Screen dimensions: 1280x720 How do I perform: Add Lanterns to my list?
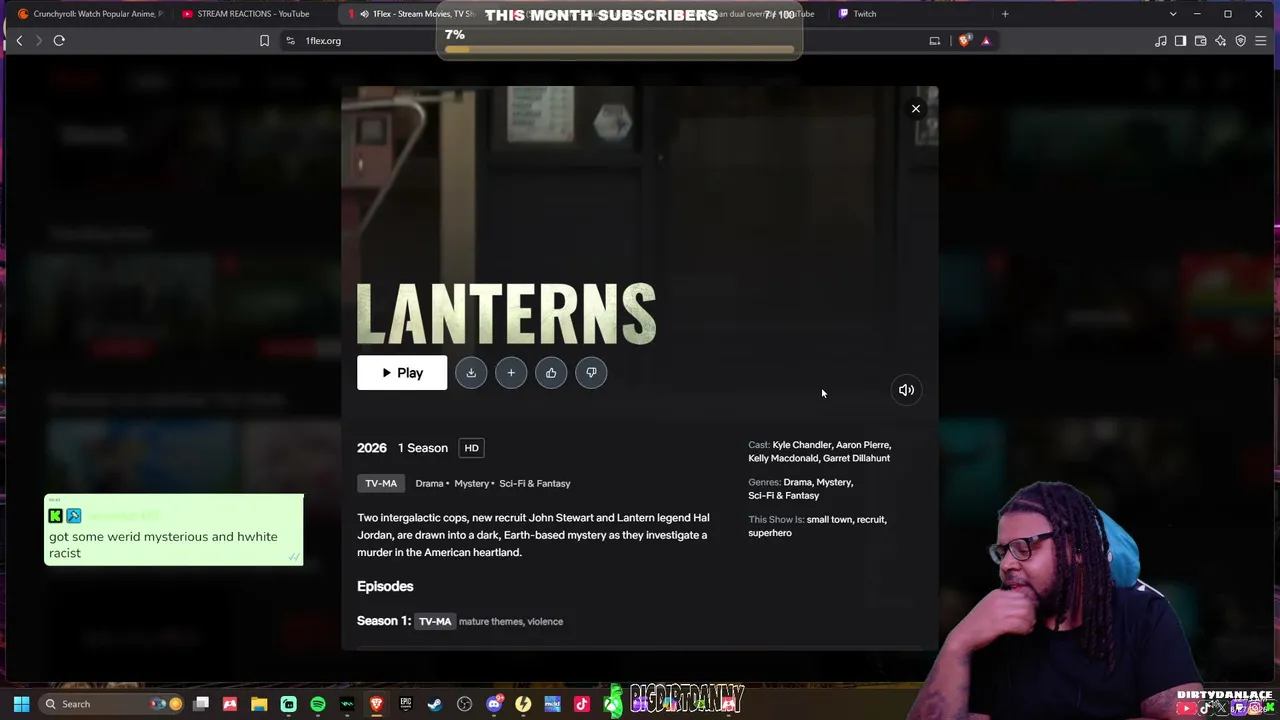click(x=511, y=373)
